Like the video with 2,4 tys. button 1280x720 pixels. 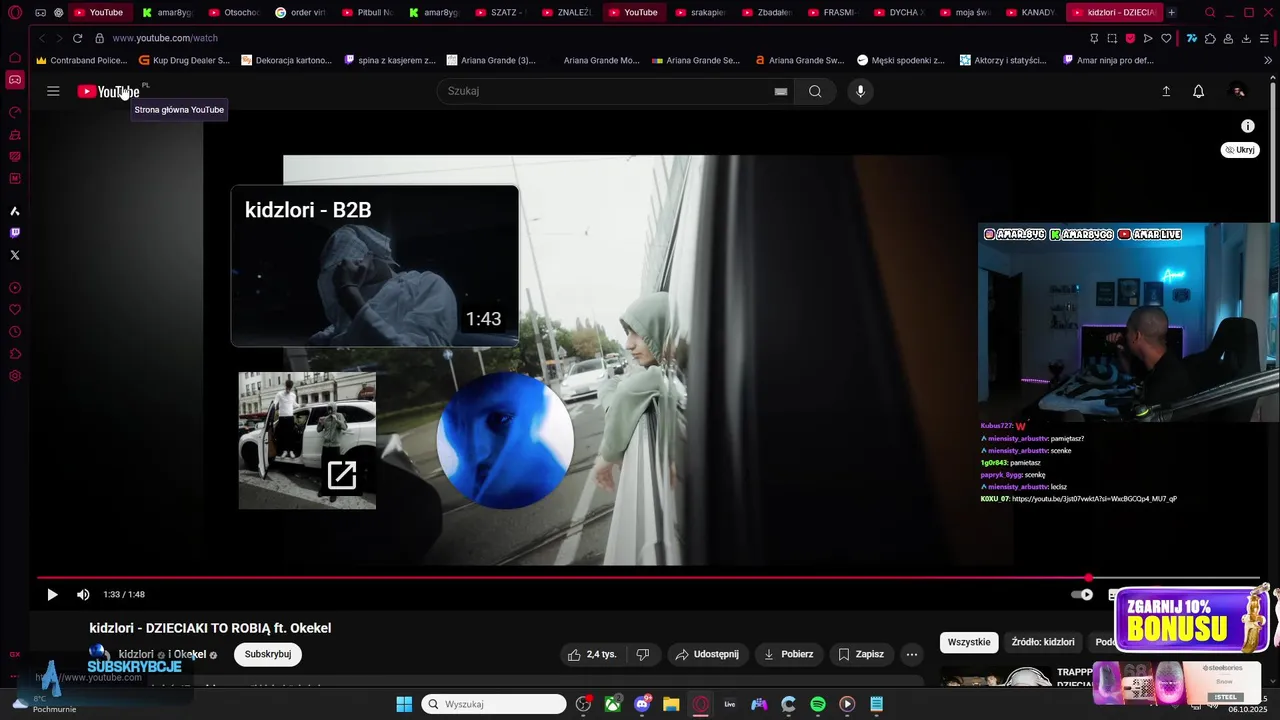[x=592, y=654]
